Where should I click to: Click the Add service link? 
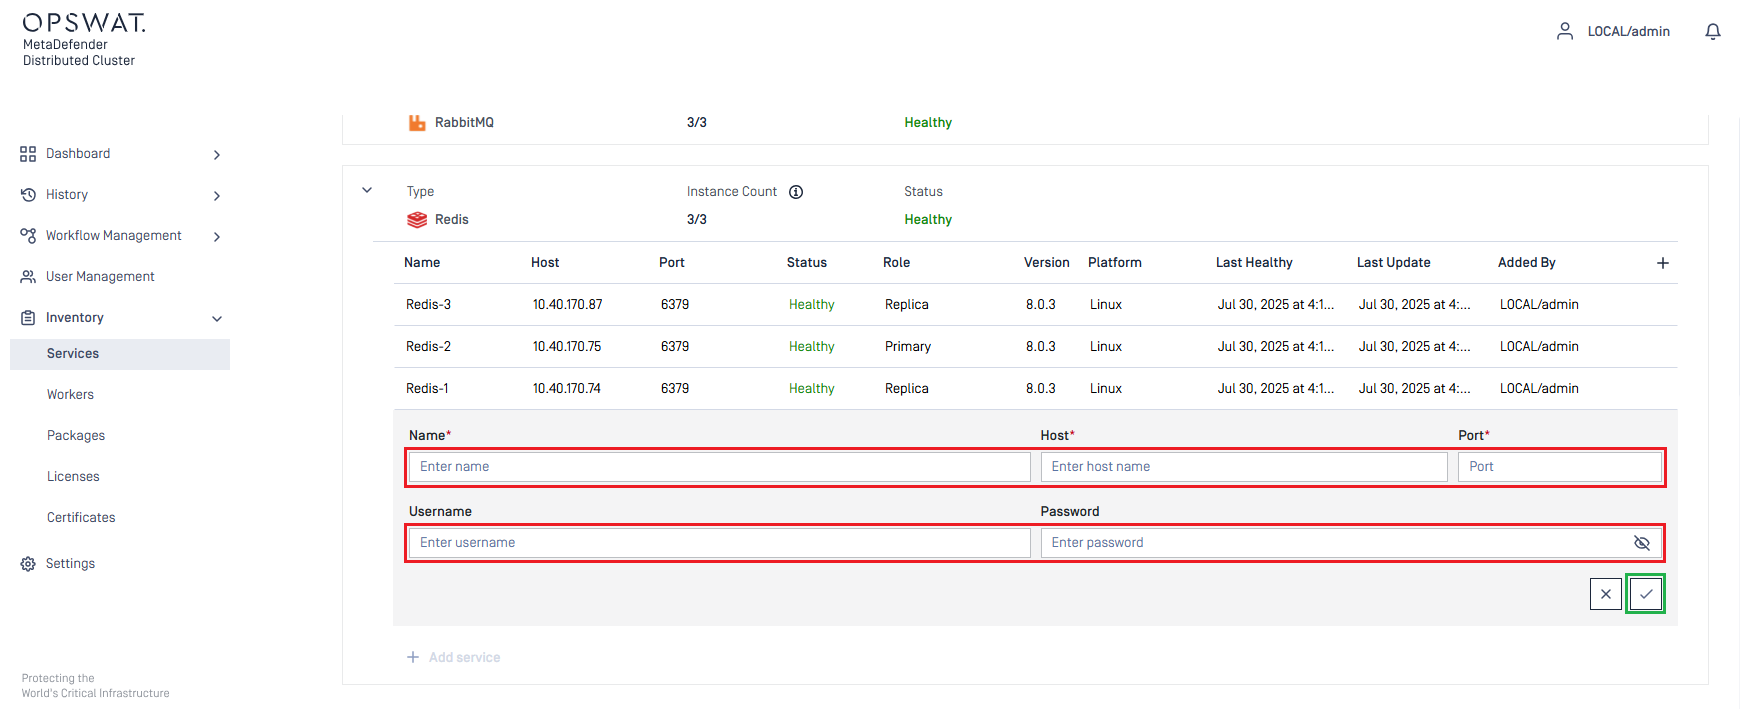point(464,657)
